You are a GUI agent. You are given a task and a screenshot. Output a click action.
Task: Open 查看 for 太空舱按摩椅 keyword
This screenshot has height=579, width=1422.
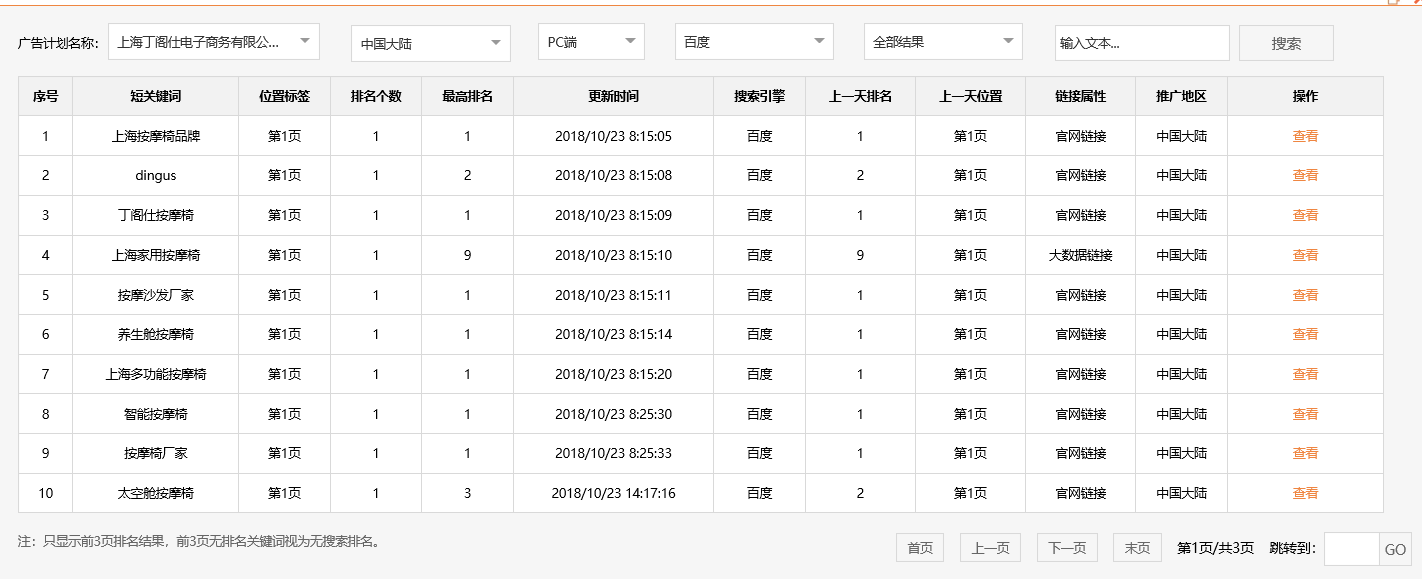coord(1306,493)
